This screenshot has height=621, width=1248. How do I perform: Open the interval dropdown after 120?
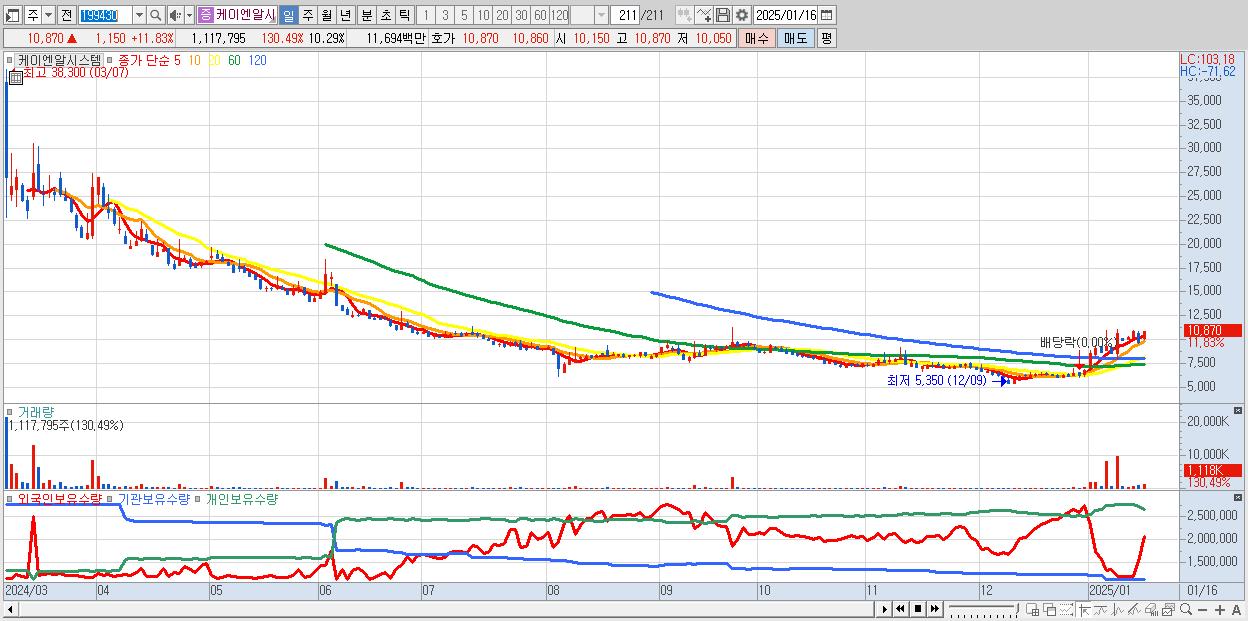601,15
